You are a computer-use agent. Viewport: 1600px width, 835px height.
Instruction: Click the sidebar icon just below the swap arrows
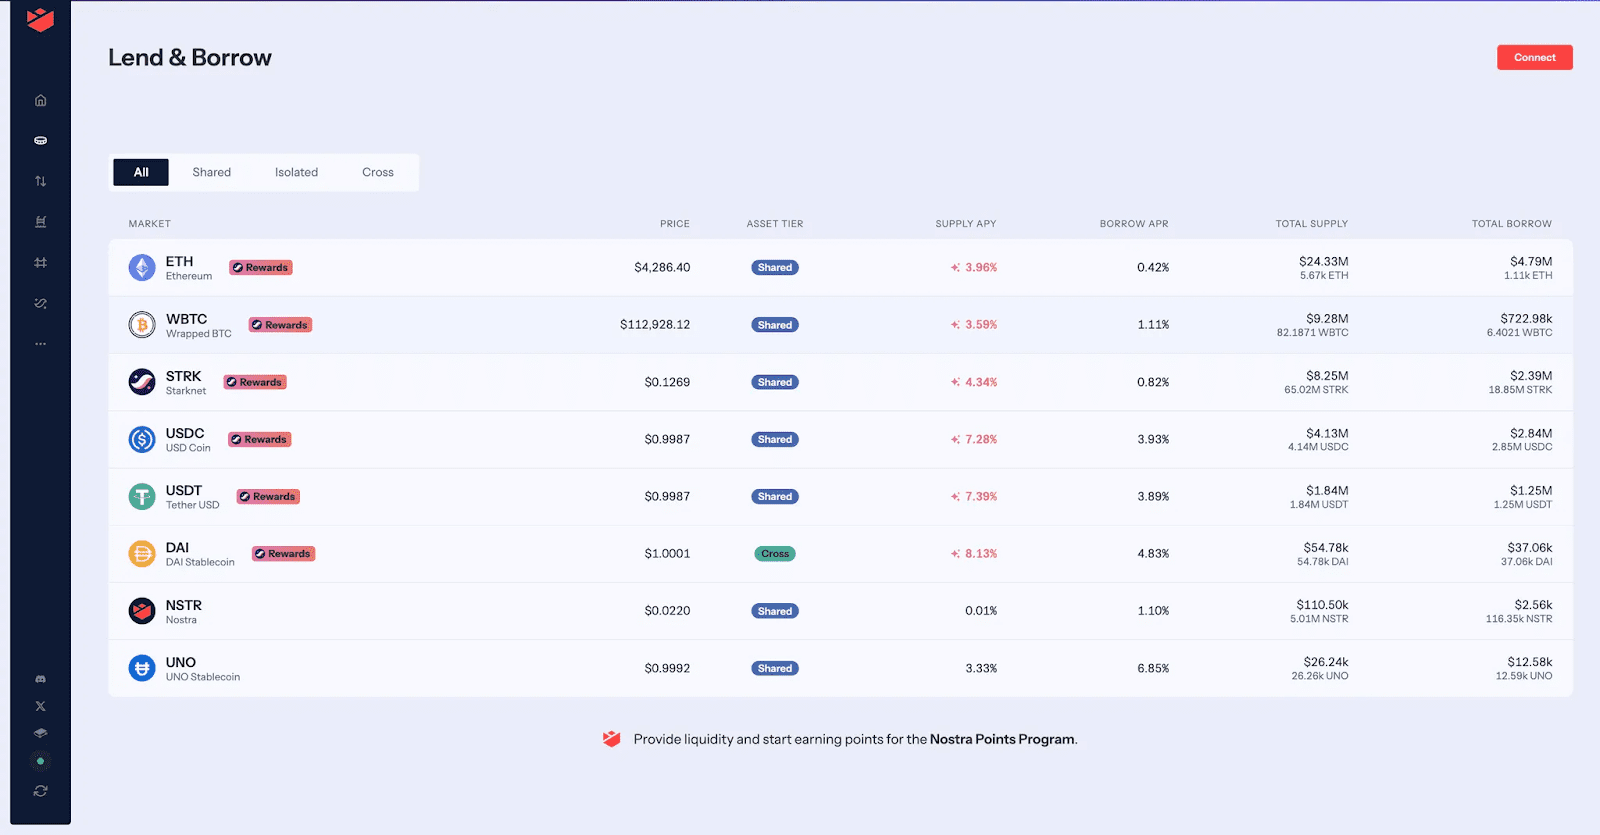40,222
